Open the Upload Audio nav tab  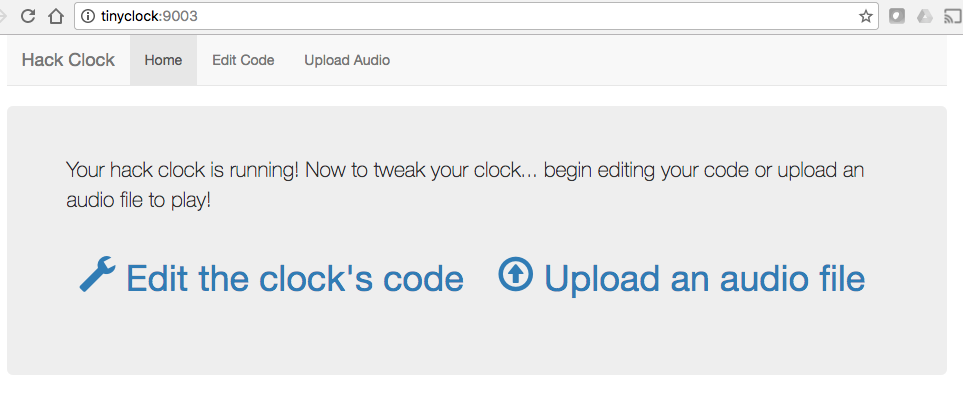347,60
